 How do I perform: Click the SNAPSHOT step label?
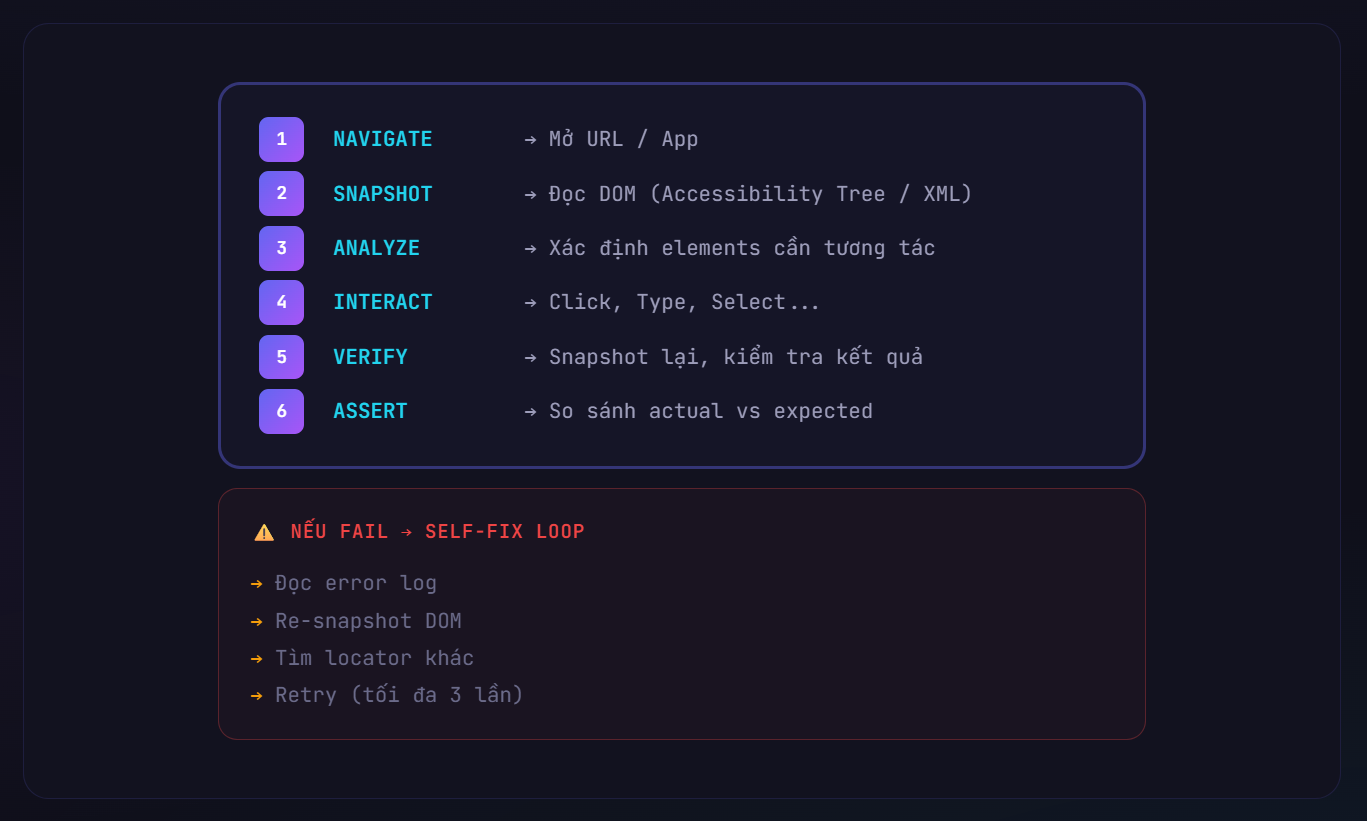383,194
